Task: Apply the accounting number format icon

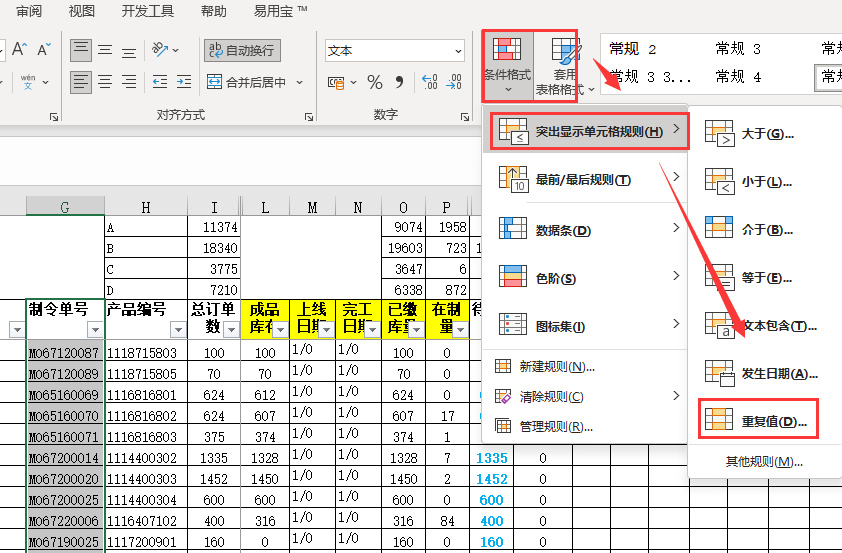Action: pos(336,82)
